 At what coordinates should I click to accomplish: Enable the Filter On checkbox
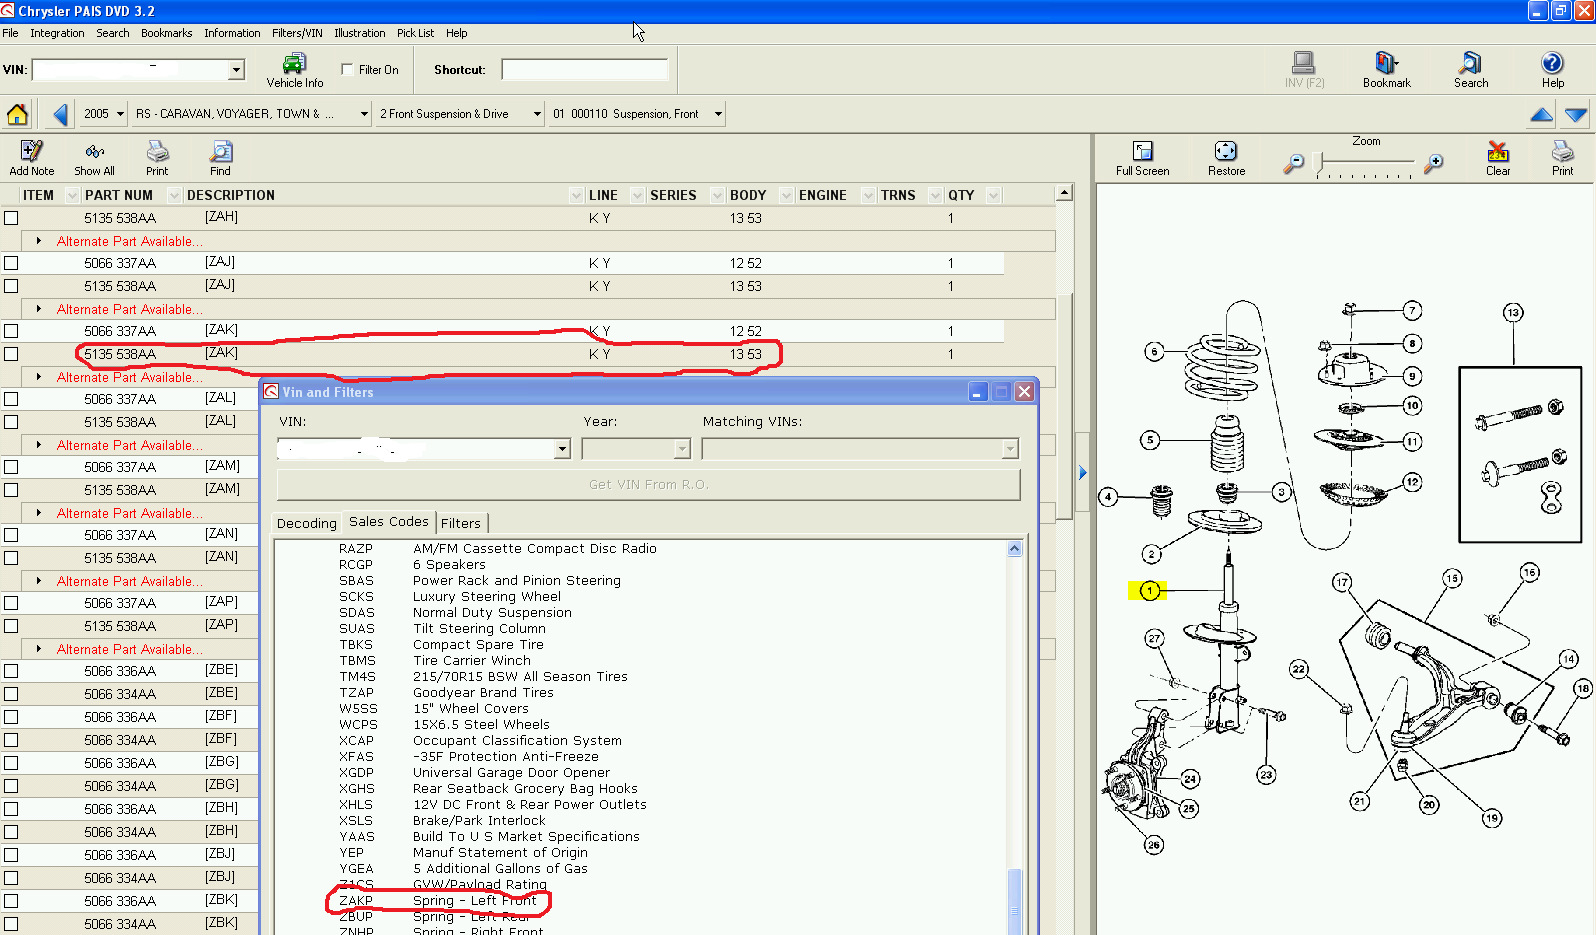tap(347, 70)
